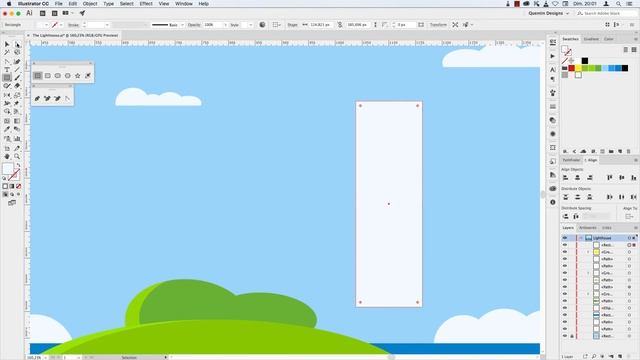Switch to the Pathfinder tab

(x=571, y=160)
